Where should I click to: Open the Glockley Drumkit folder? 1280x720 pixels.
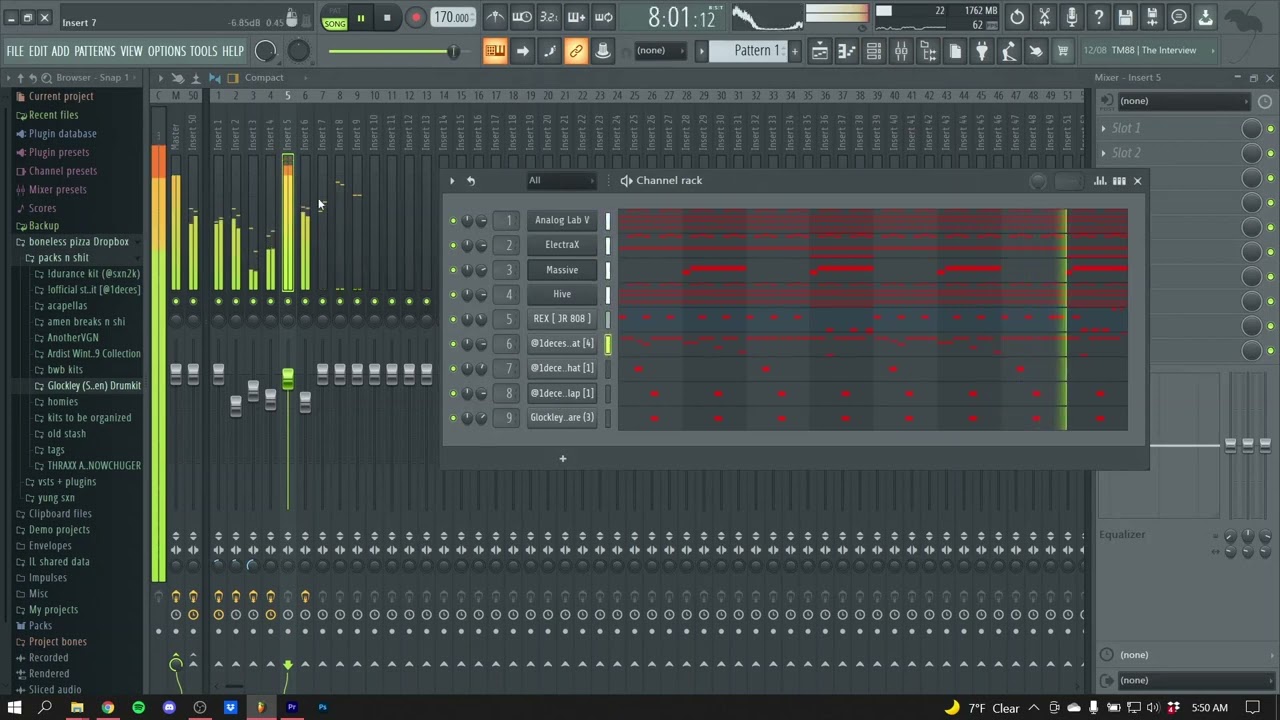point(93,386)
